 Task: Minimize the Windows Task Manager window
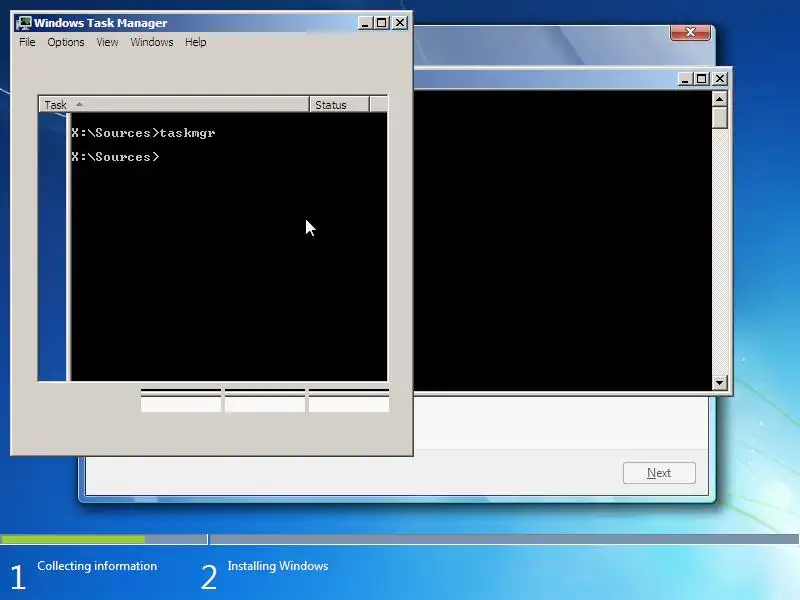[x=364, y=23]
